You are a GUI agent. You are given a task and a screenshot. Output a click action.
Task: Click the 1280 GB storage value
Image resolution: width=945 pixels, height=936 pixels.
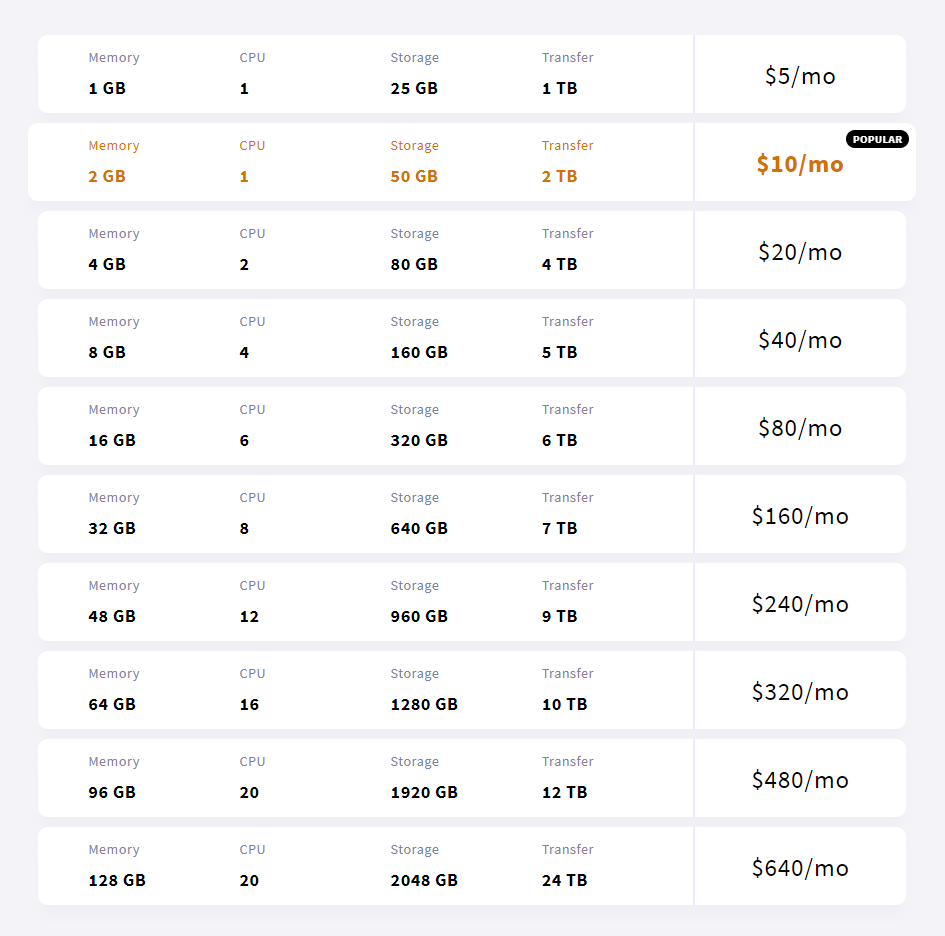[424, 705]
